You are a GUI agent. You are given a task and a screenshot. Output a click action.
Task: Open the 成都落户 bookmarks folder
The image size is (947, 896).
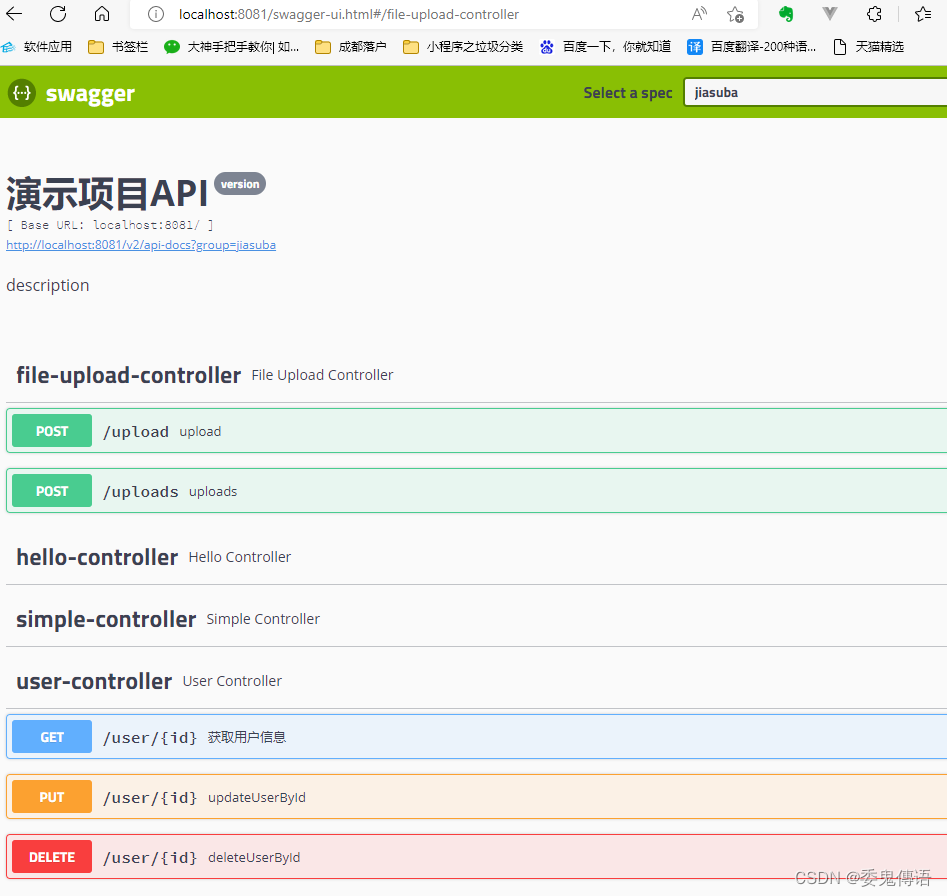(361, 45)
